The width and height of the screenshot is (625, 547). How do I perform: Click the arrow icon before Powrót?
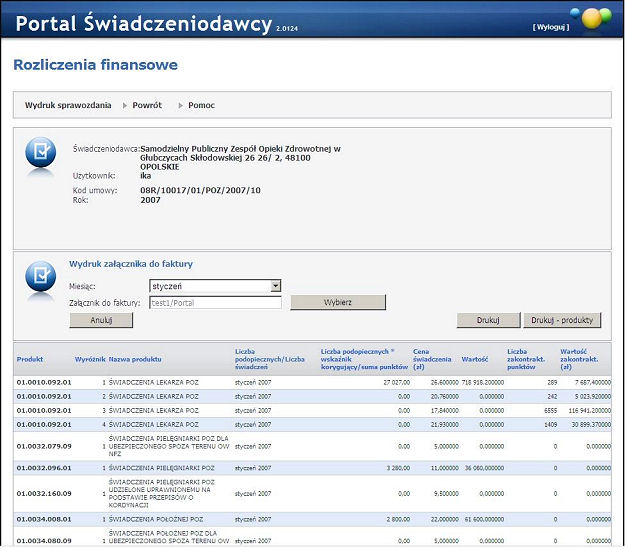coord(124,105)
